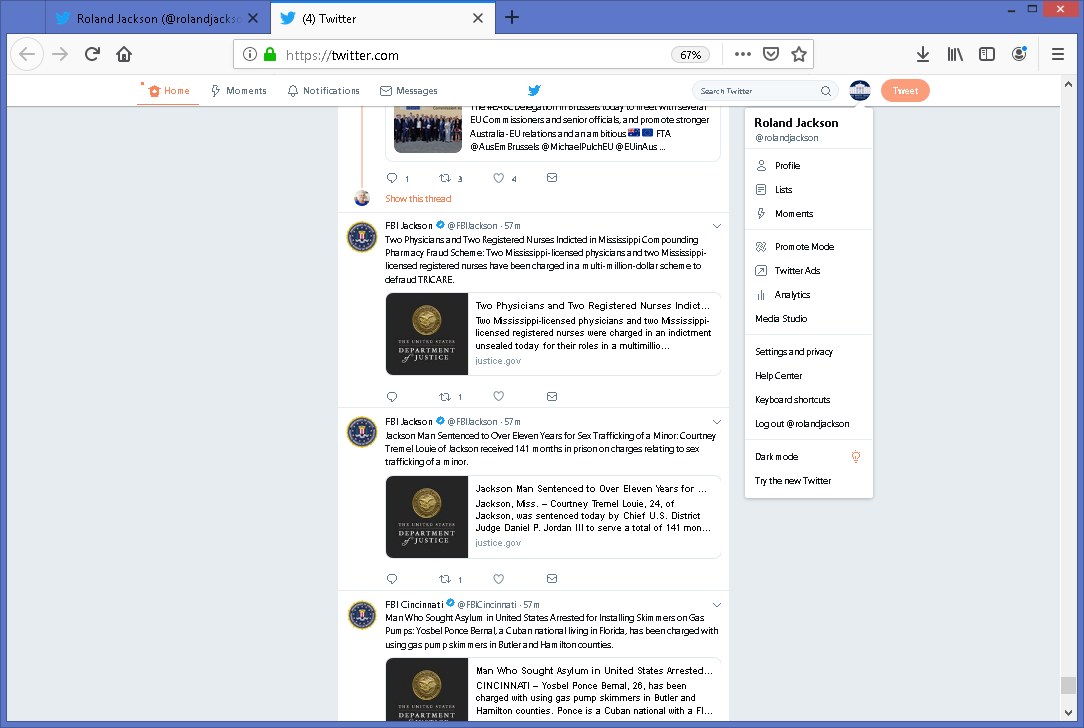The image size is (1084, 728).
Task: Open new browser tab with plus button
Action: coord(512,18)
